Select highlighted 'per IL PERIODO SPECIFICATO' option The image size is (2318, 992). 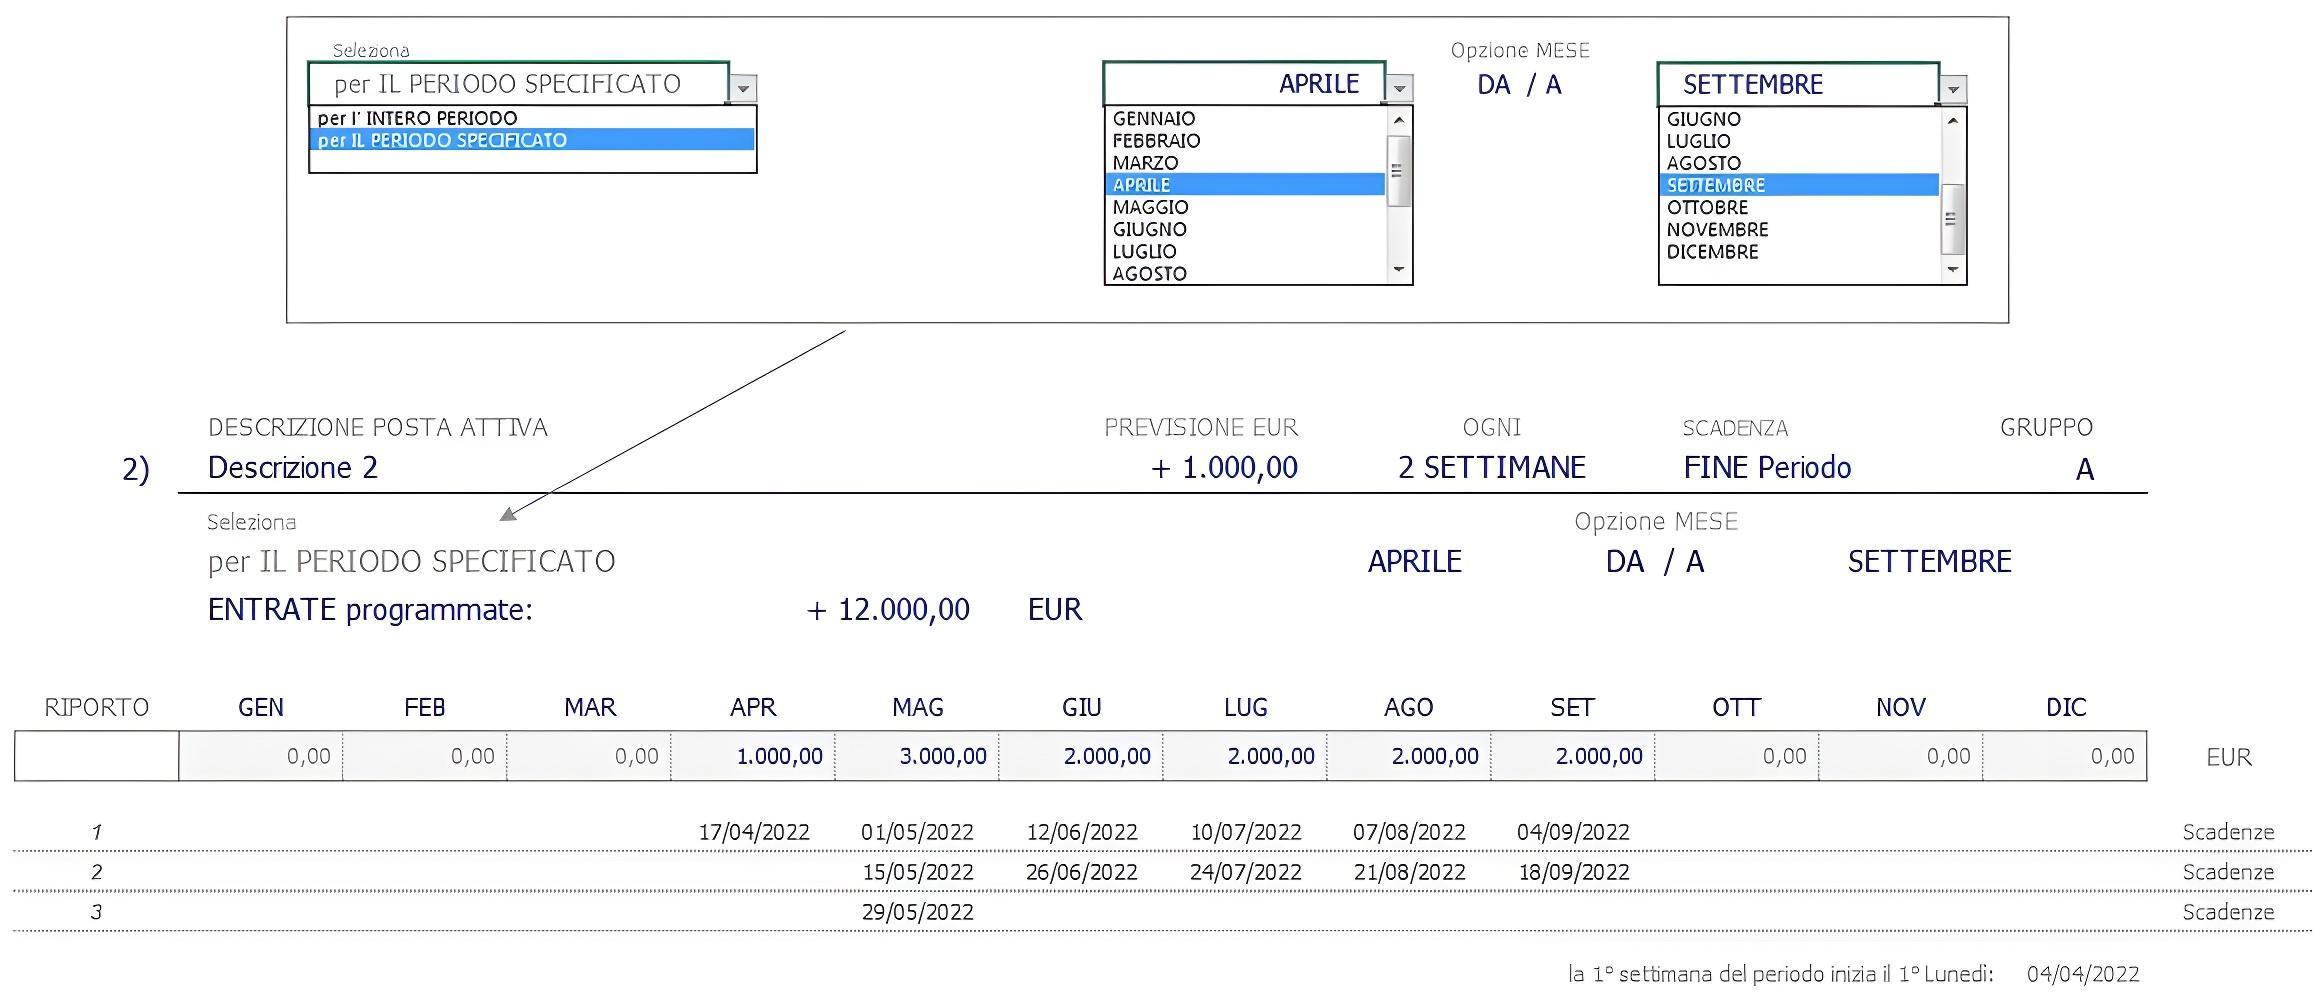click(x=532, y=140)
